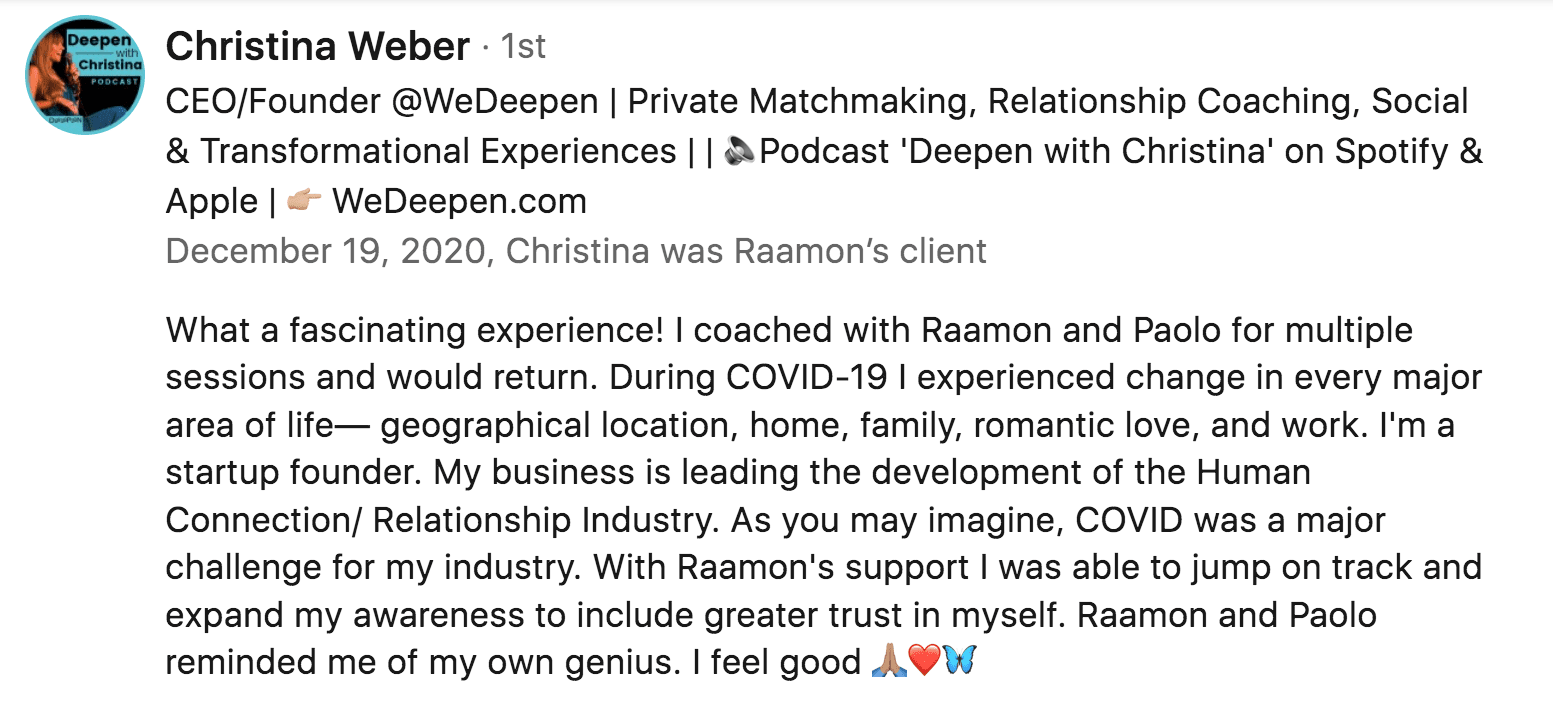Viewport: 1553px width, 712px height.
Task: Click the 'Raamon's client' text
Action: point(861,250)
